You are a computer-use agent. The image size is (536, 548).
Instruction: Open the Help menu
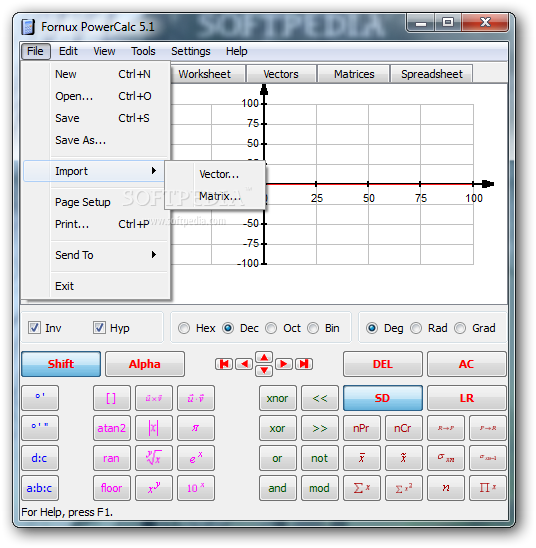[x=237, y=51]
